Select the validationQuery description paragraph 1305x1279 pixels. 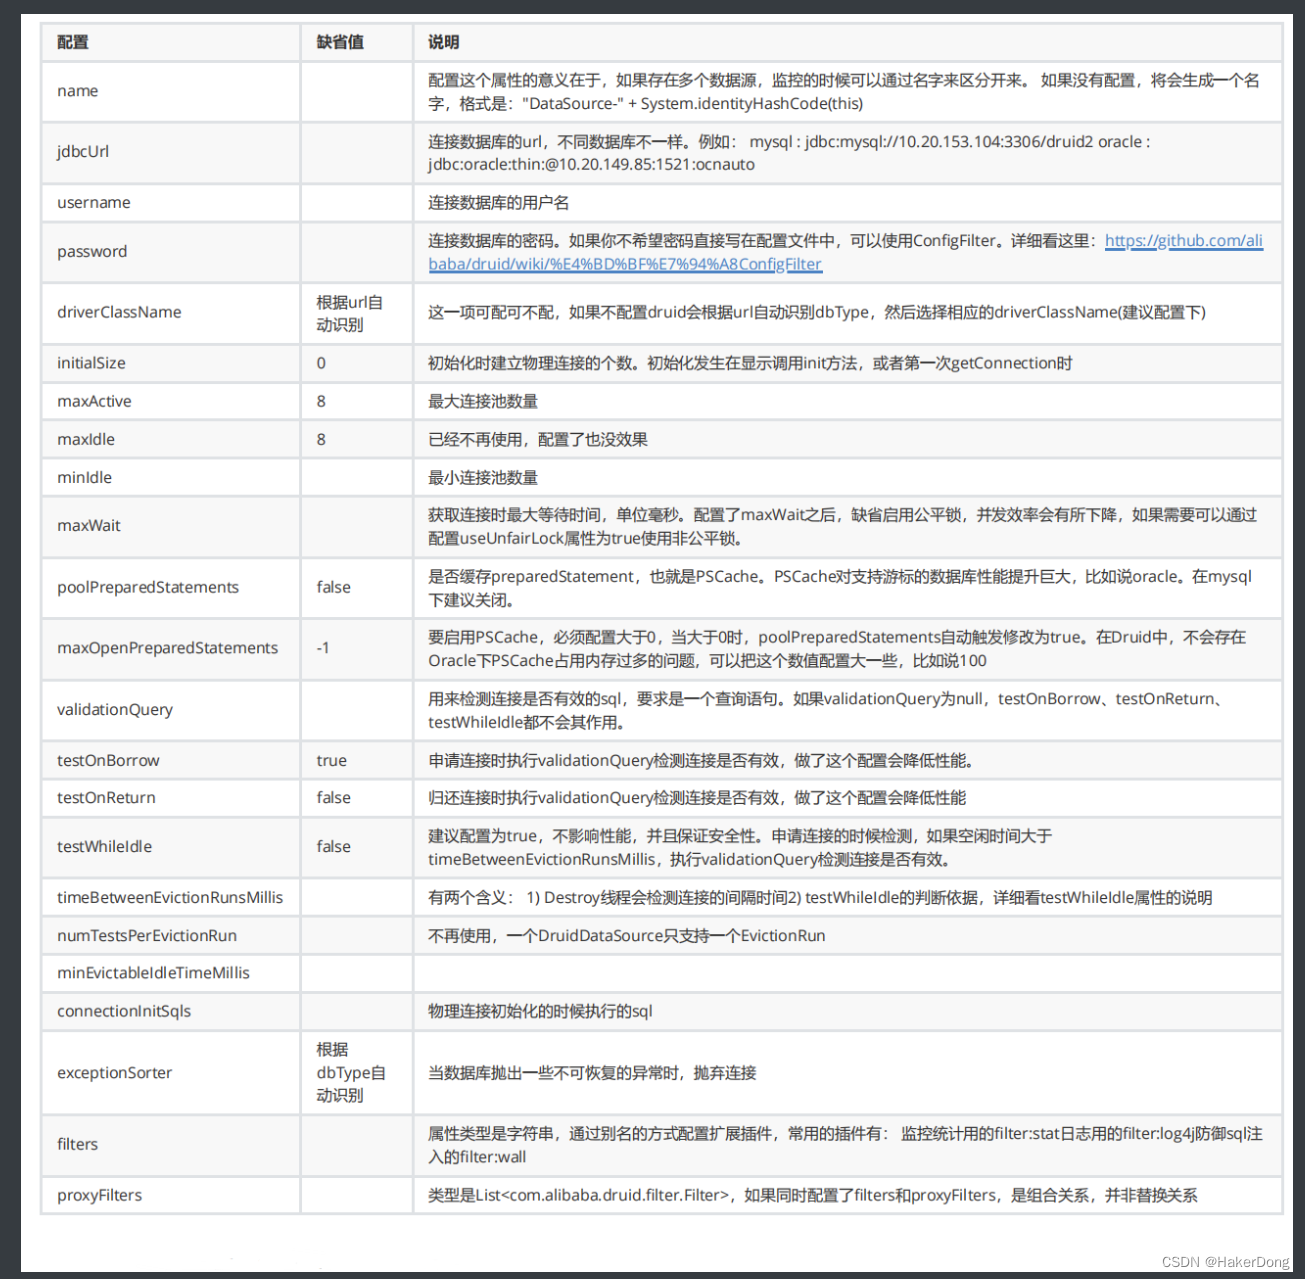tap(826, 710)
